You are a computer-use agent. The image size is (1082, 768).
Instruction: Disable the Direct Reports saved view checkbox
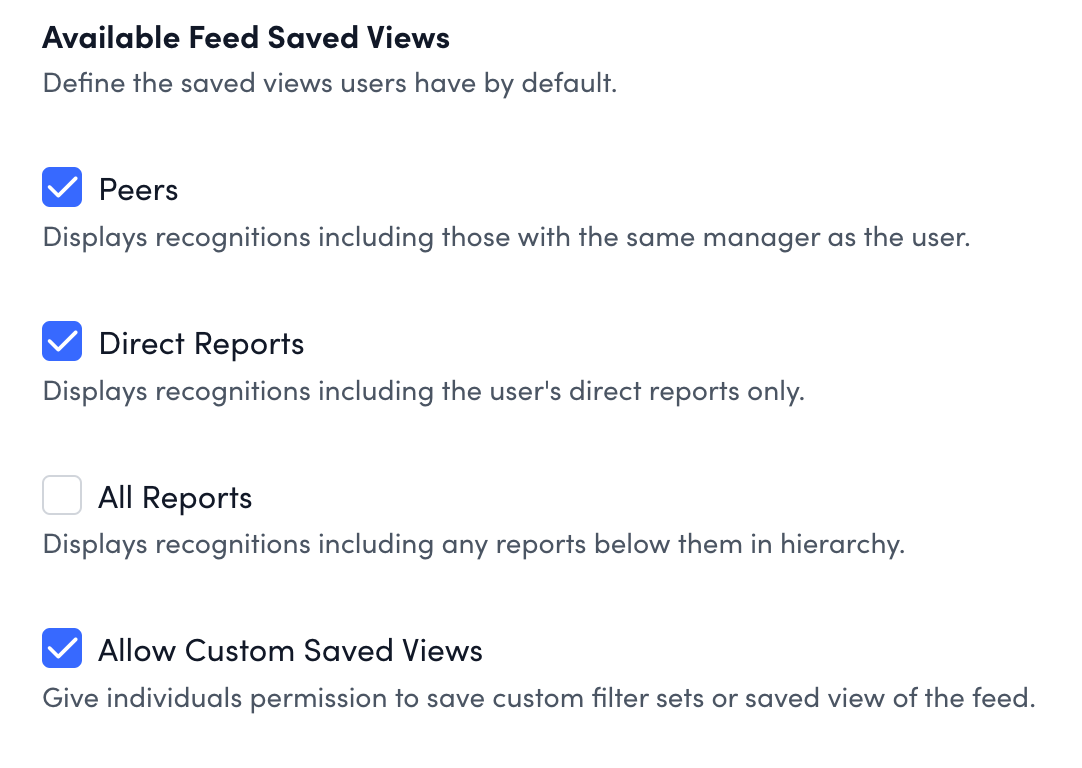coord(62,343)
